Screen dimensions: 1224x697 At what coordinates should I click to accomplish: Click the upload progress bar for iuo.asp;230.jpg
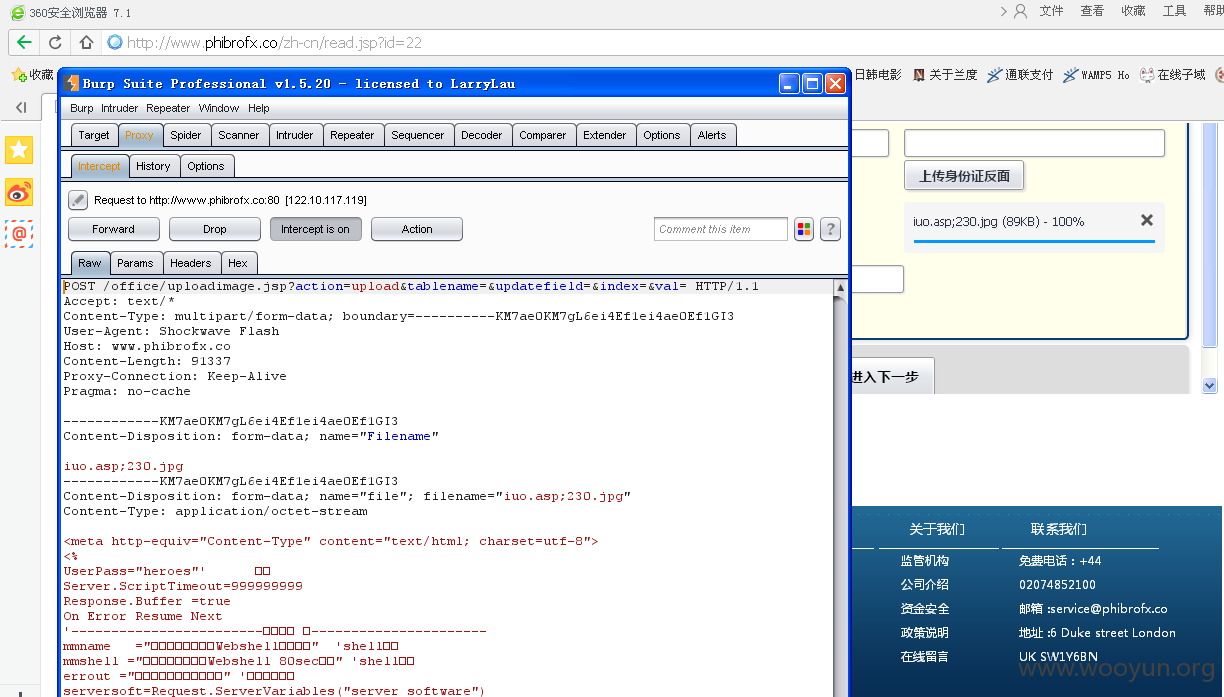click(x=1034, y=241)
